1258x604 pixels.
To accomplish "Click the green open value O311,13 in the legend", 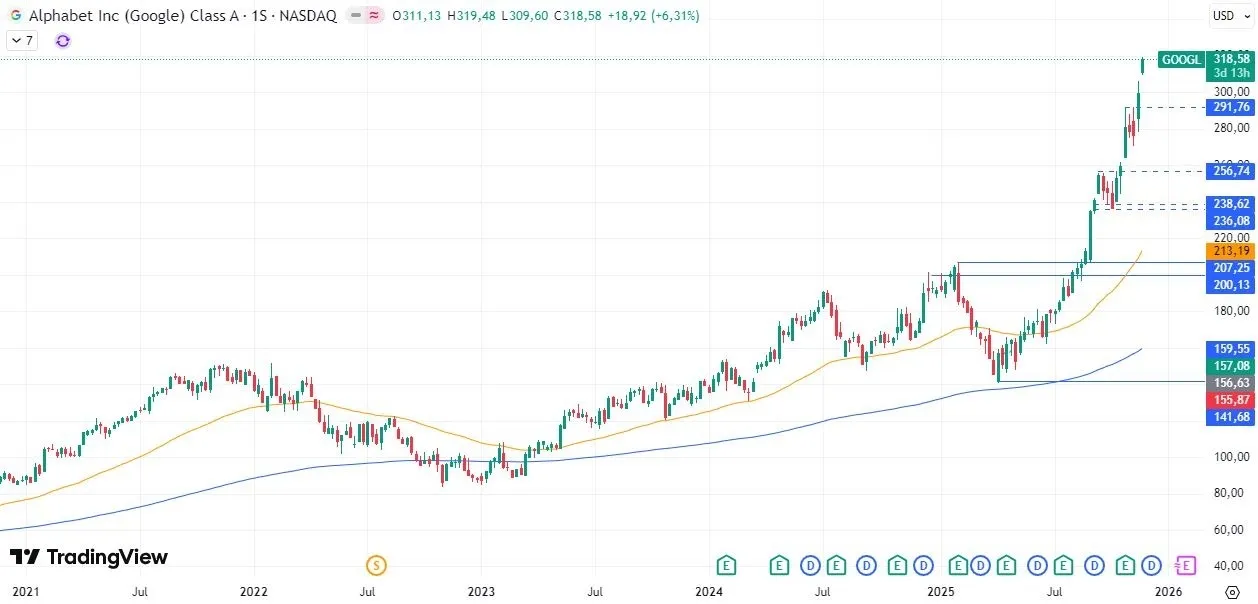I will pos(414,15).
